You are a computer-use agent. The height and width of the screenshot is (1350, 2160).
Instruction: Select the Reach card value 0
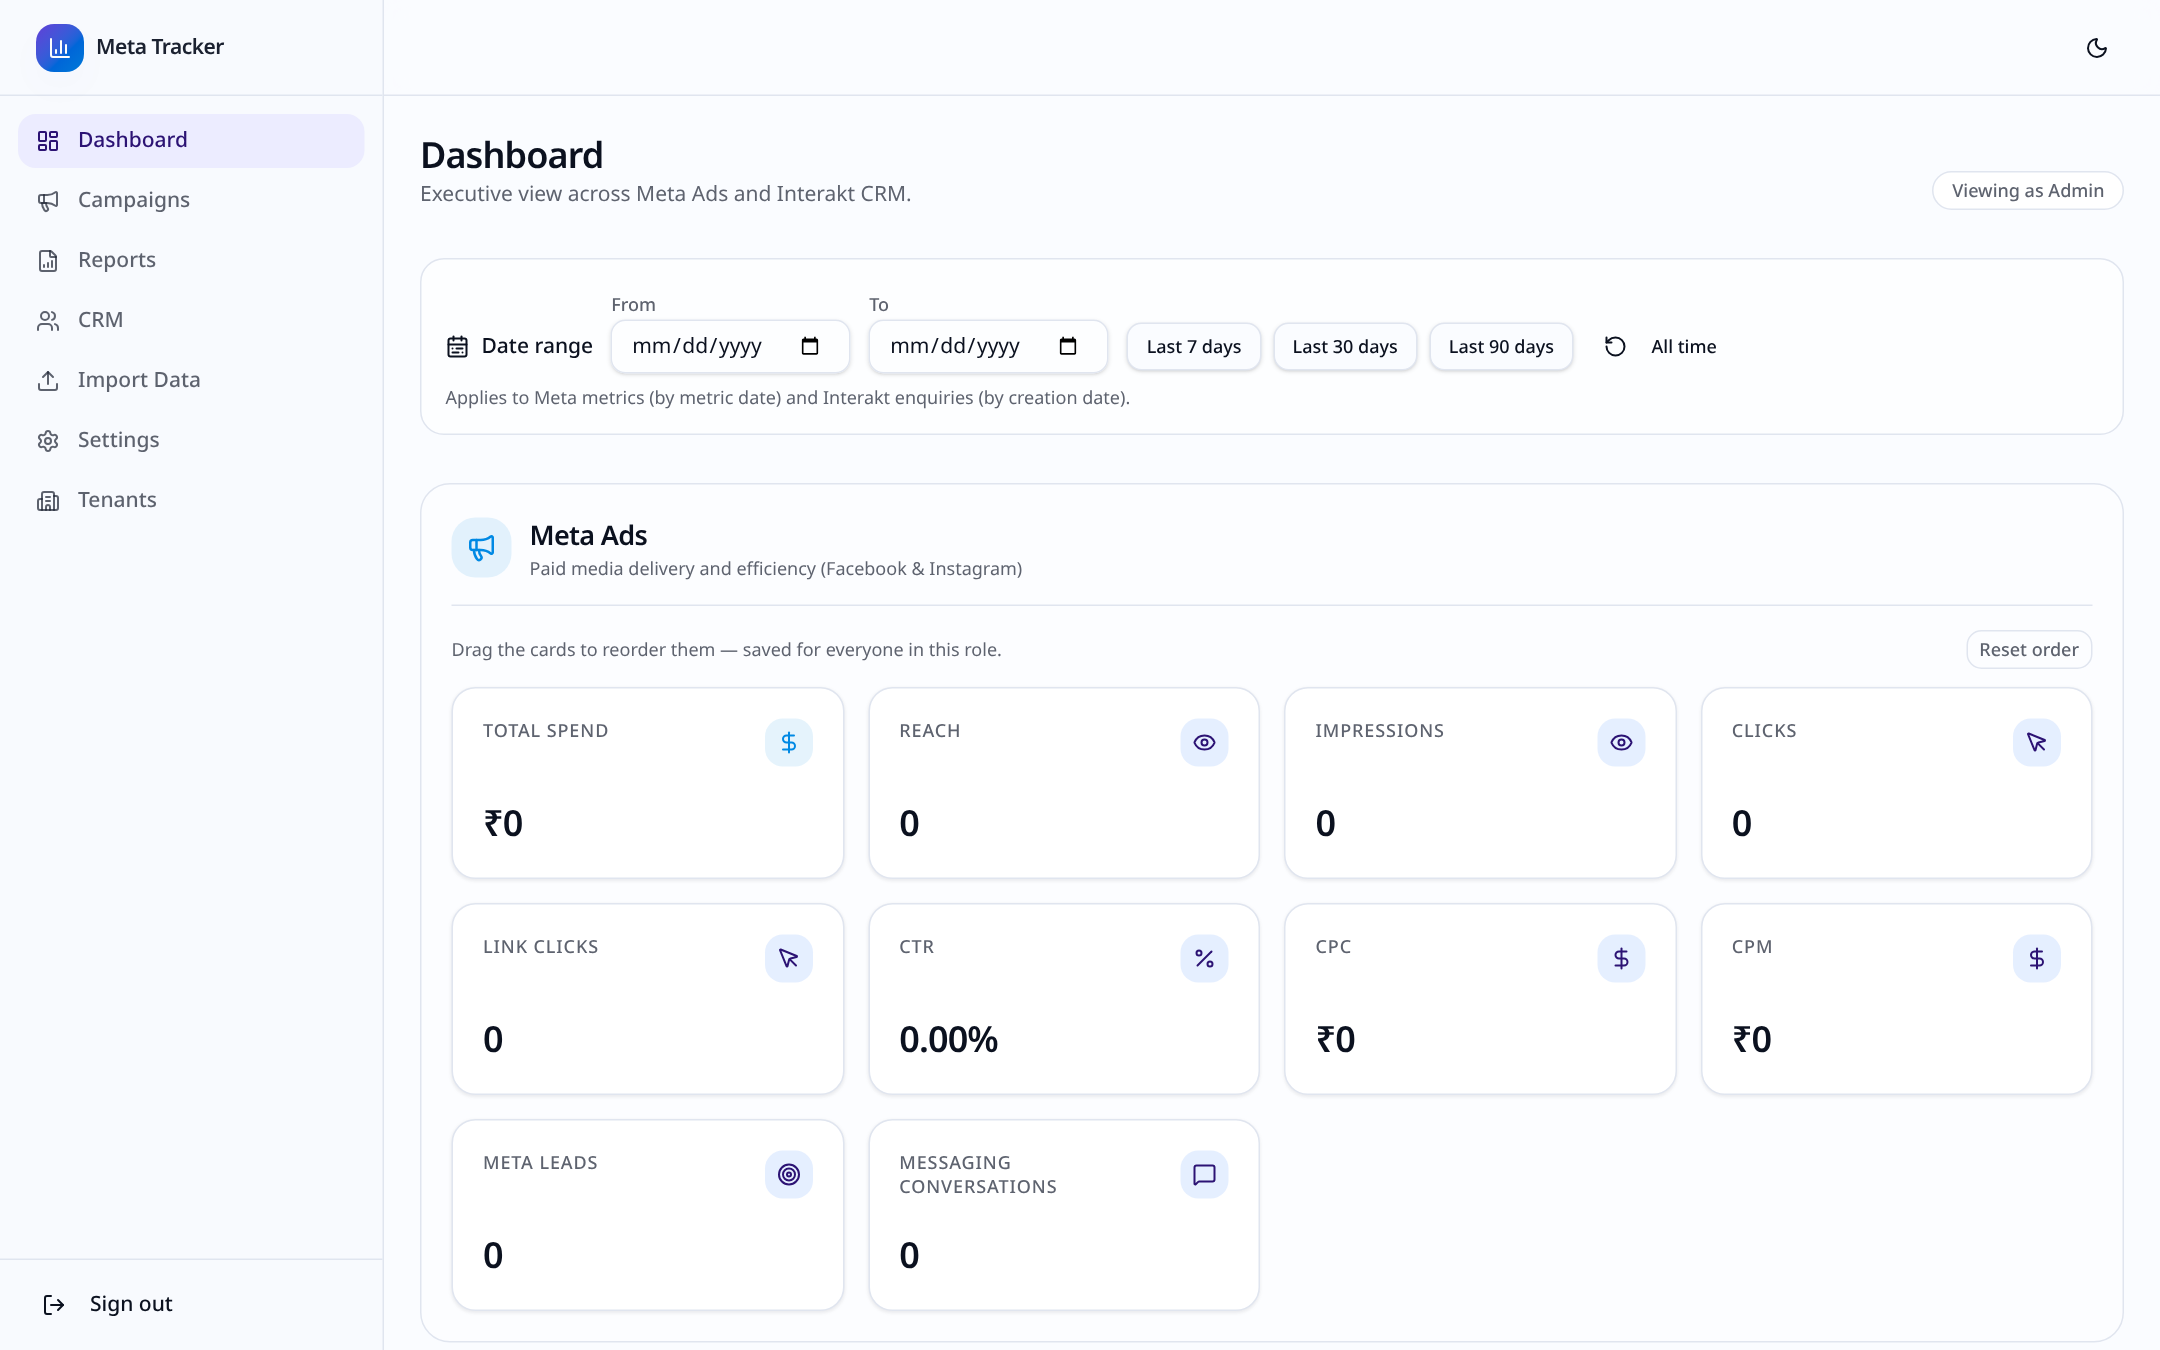point(909,824)
